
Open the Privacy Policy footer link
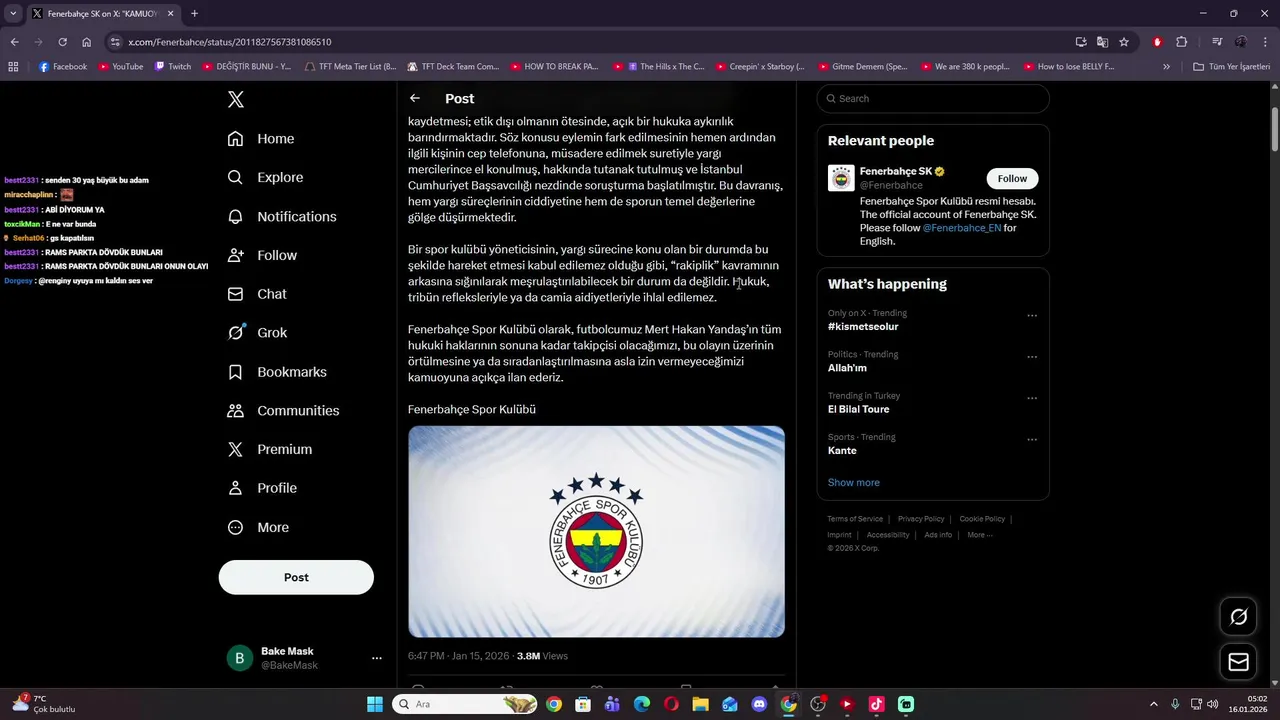point(921,519)
